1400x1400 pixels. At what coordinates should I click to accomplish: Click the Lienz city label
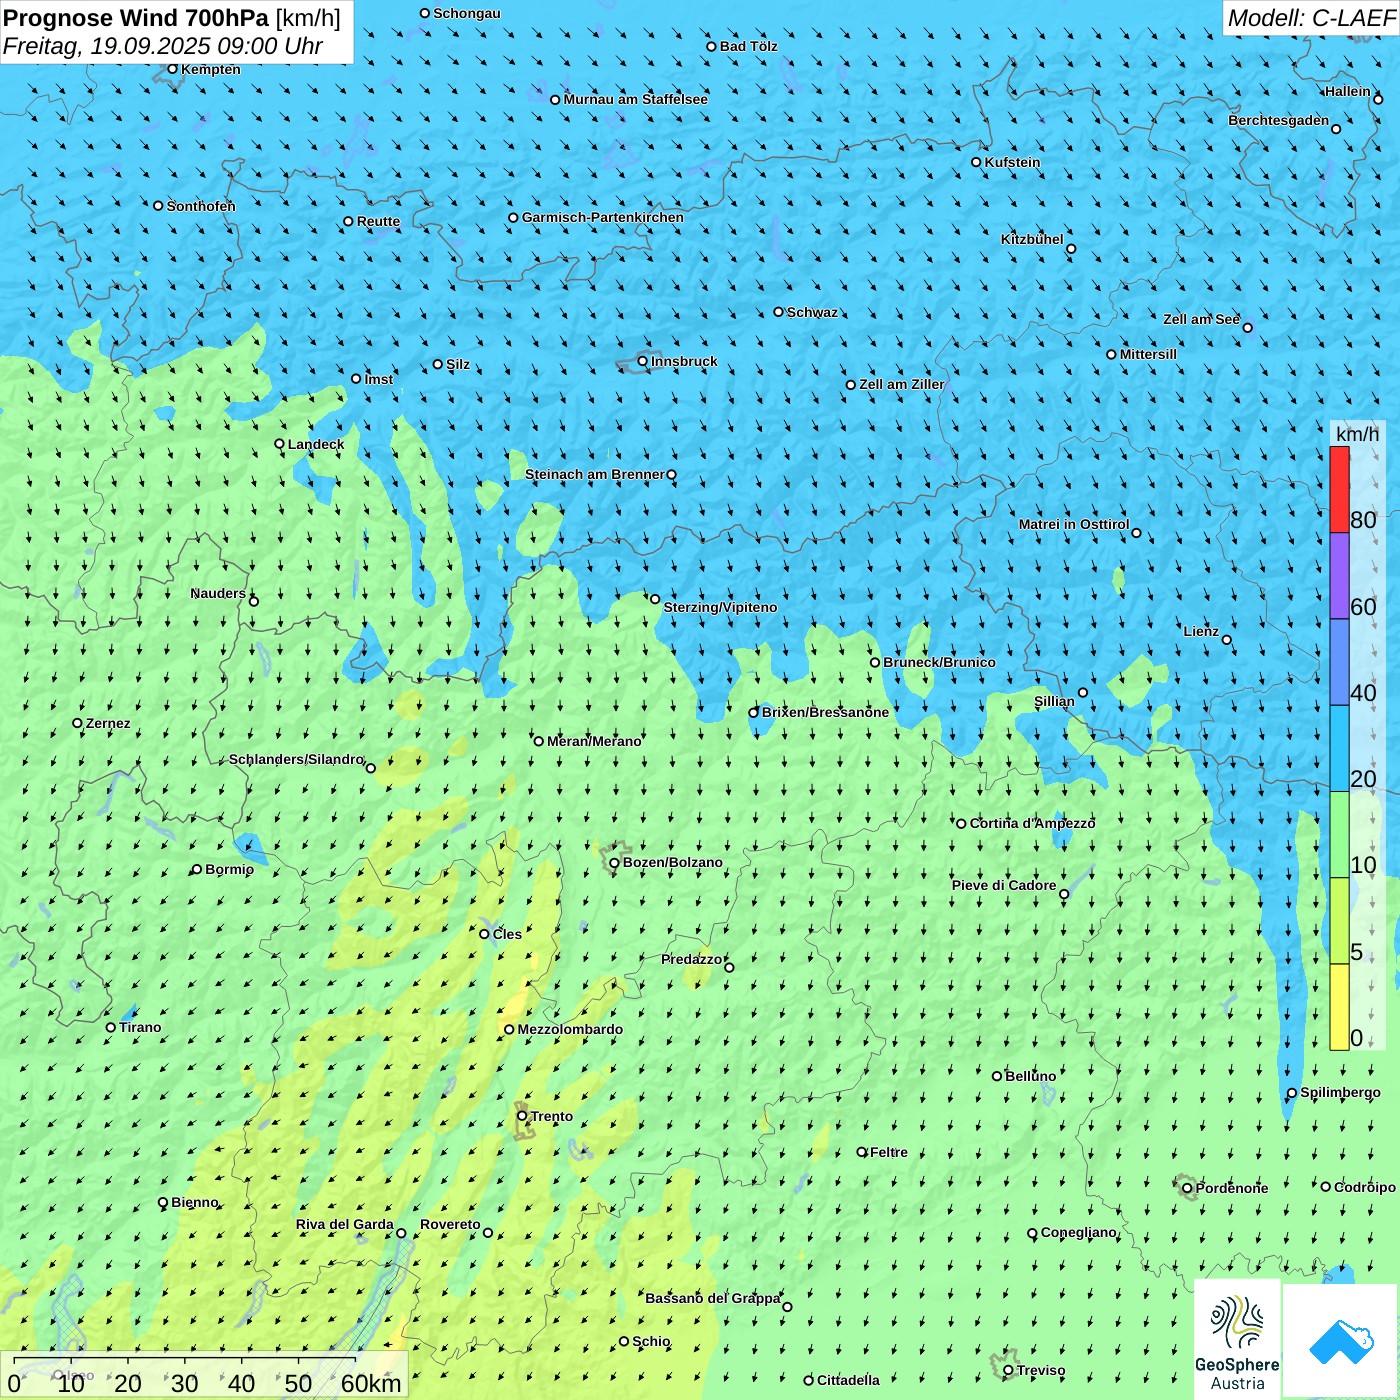point(1201,631)
